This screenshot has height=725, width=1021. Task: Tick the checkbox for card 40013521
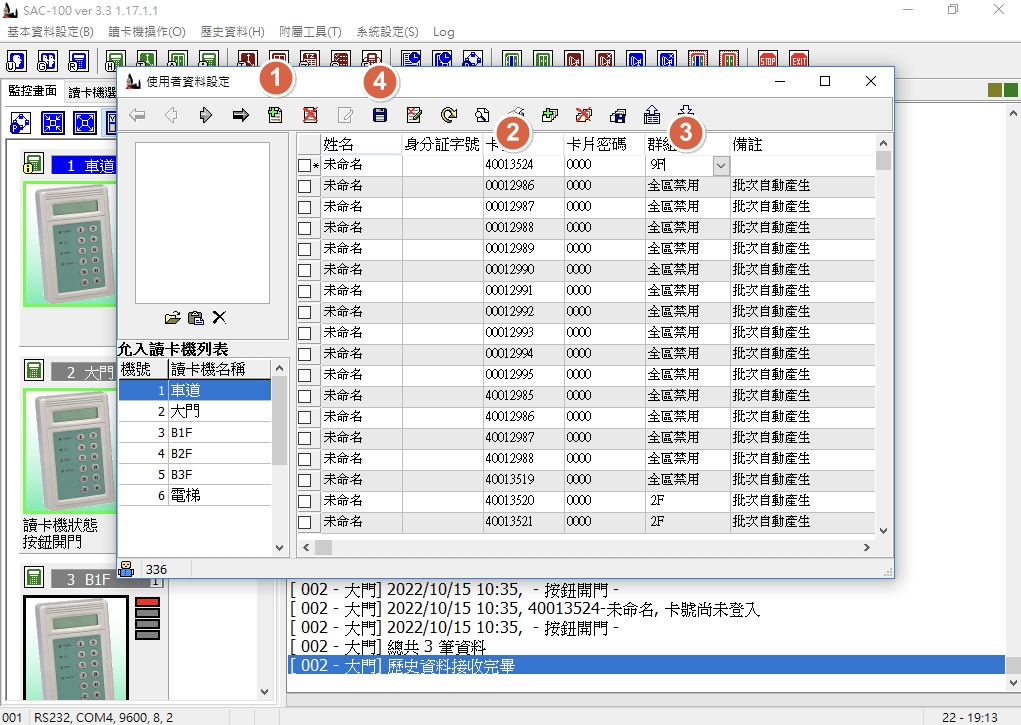[x=304, y=522]
